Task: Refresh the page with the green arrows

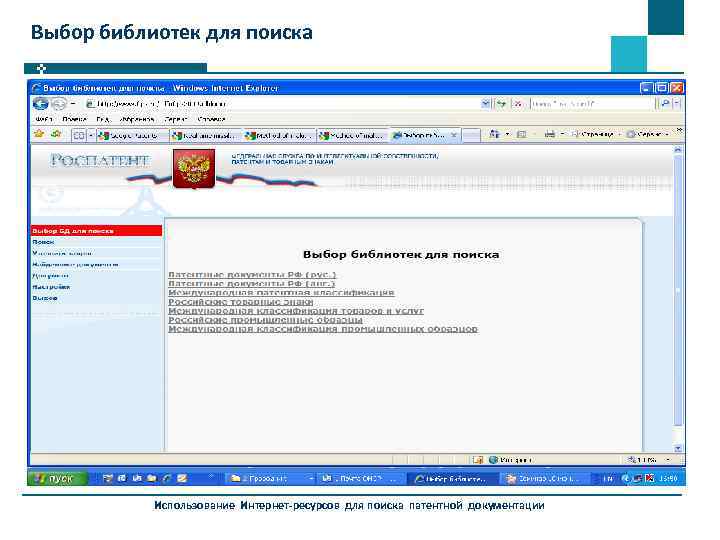Action: pos(501,104)
